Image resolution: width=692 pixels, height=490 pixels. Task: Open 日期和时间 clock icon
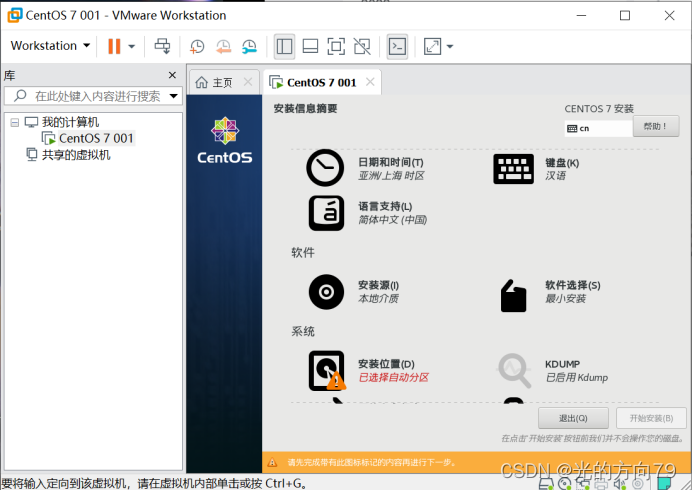pos(325,168)
